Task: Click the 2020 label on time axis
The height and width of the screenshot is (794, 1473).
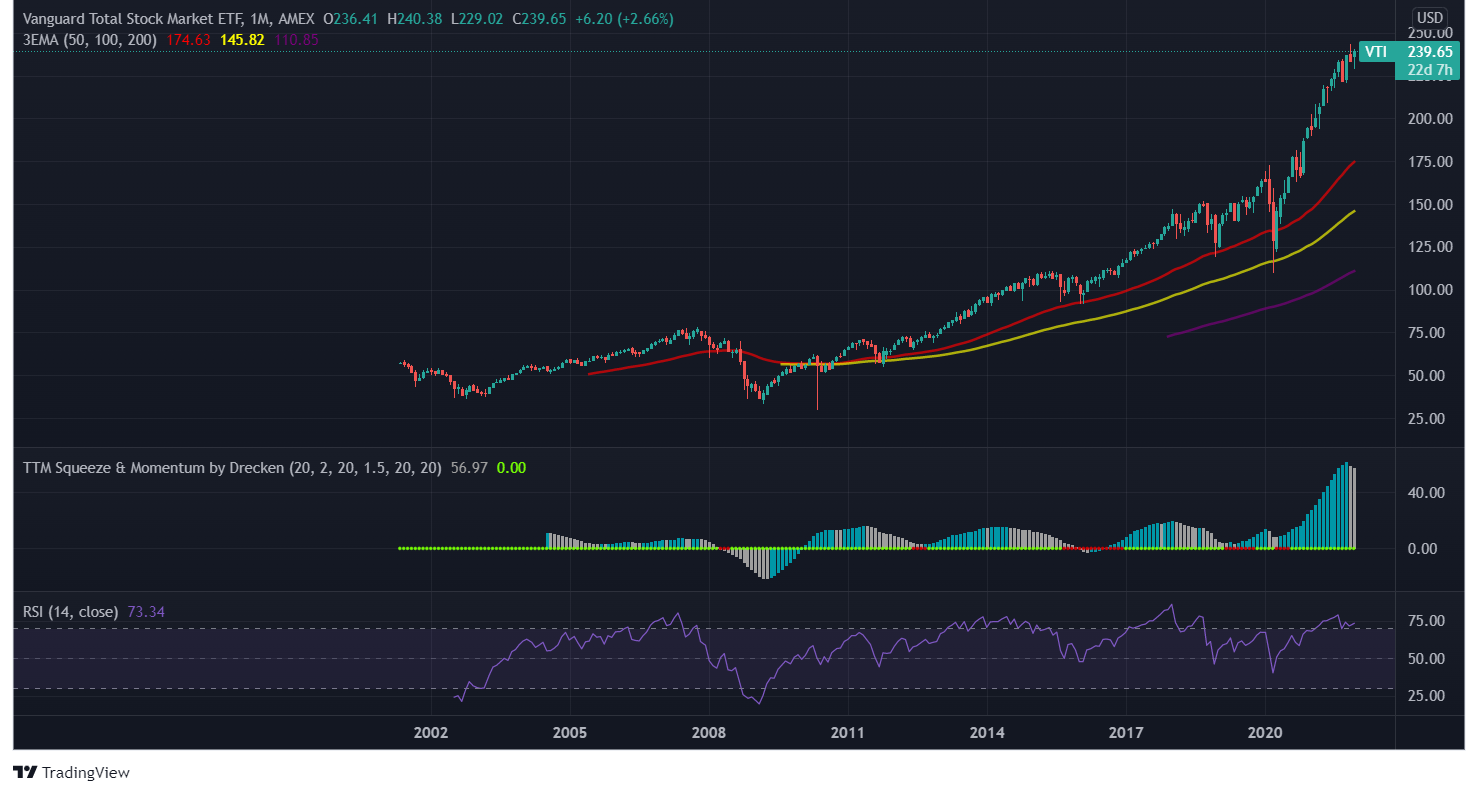Action: point(1266,732)
